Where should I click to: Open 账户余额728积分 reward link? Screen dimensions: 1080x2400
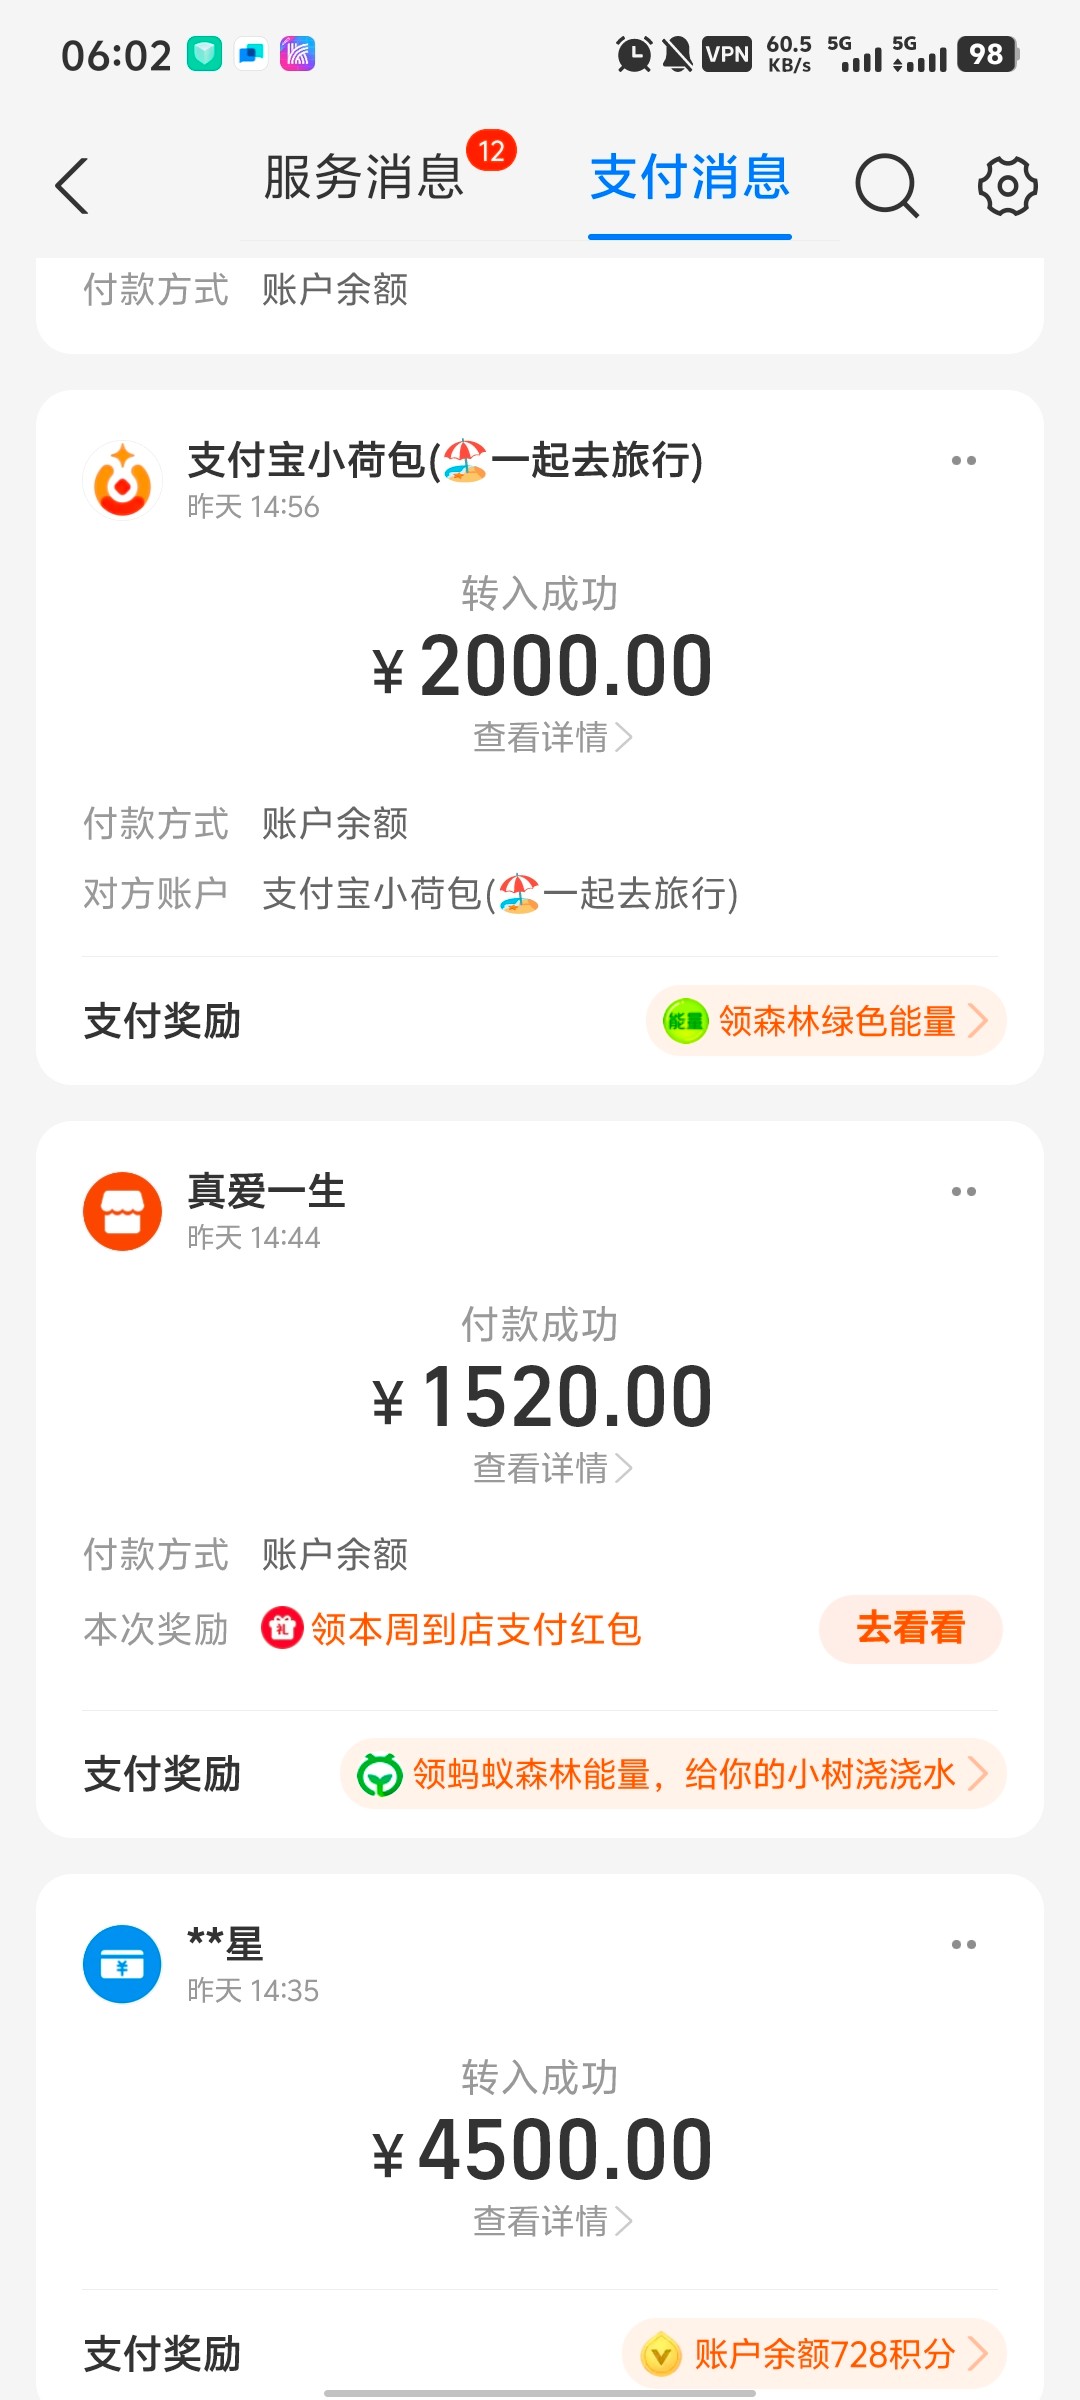click(814, 2354)
